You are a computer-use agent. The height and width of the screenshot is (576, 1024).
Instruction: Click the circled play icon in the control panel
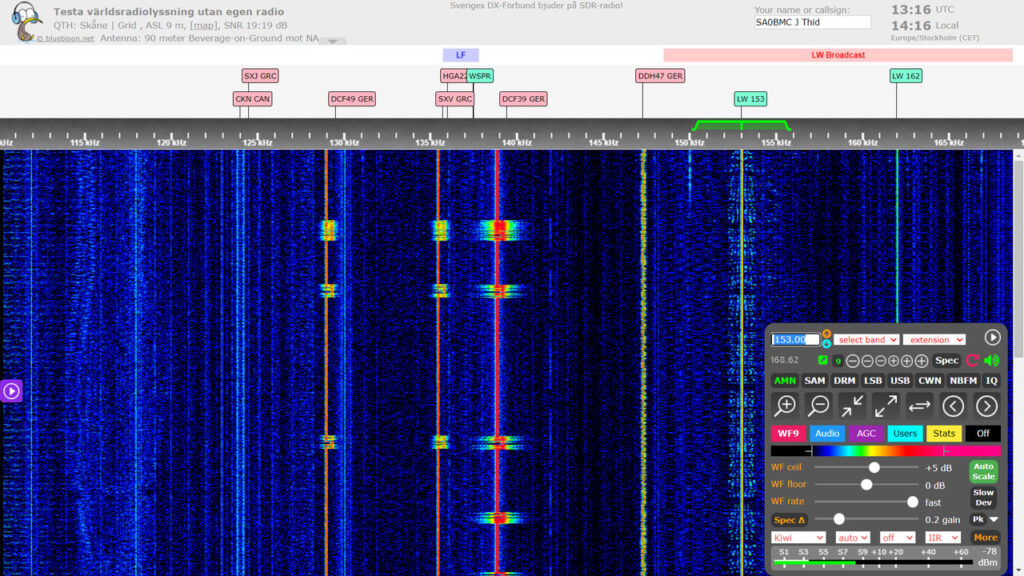(992, 338)
